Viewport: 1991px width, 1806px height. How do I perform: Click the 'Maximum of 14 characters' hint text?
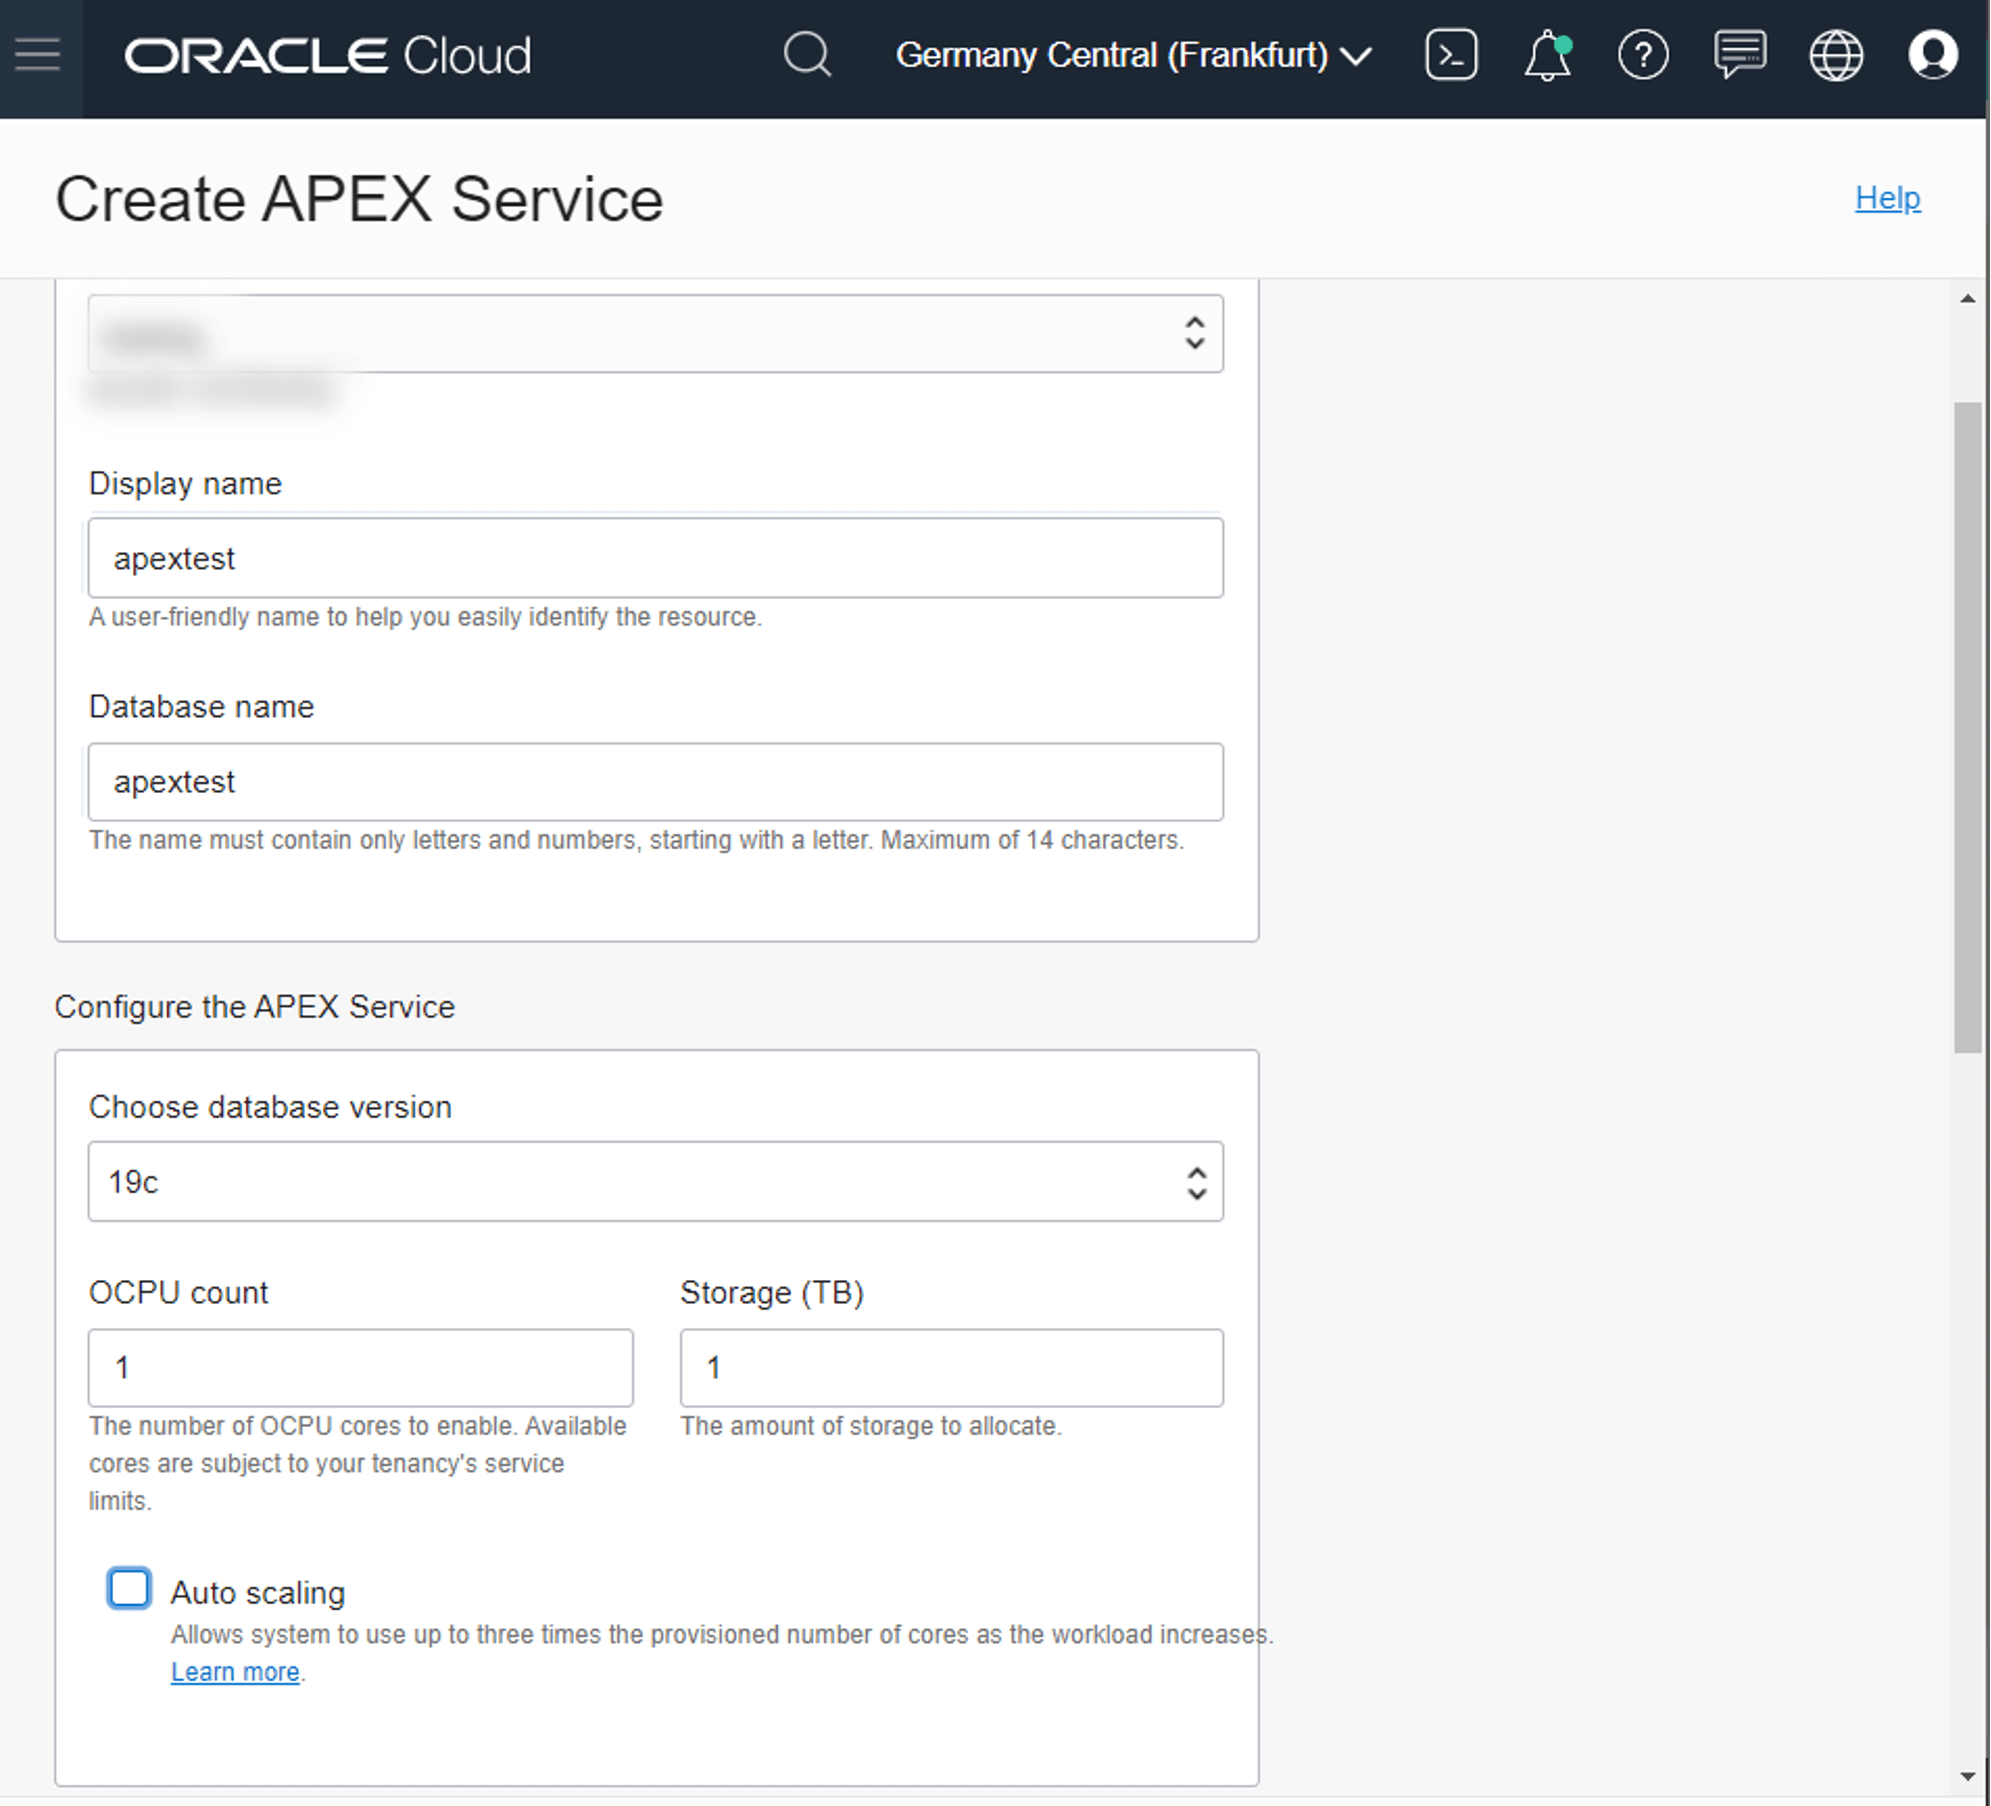1032,840
